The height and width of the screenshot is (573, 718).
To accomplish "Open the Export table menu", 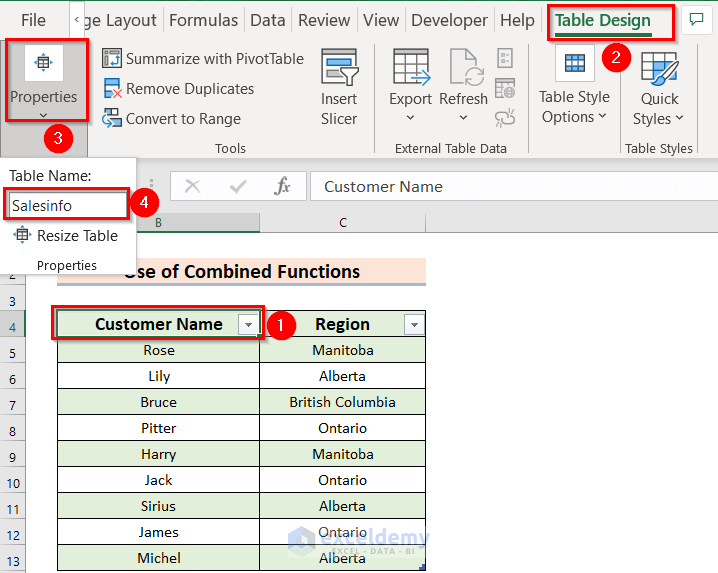I will coord(410,86).
